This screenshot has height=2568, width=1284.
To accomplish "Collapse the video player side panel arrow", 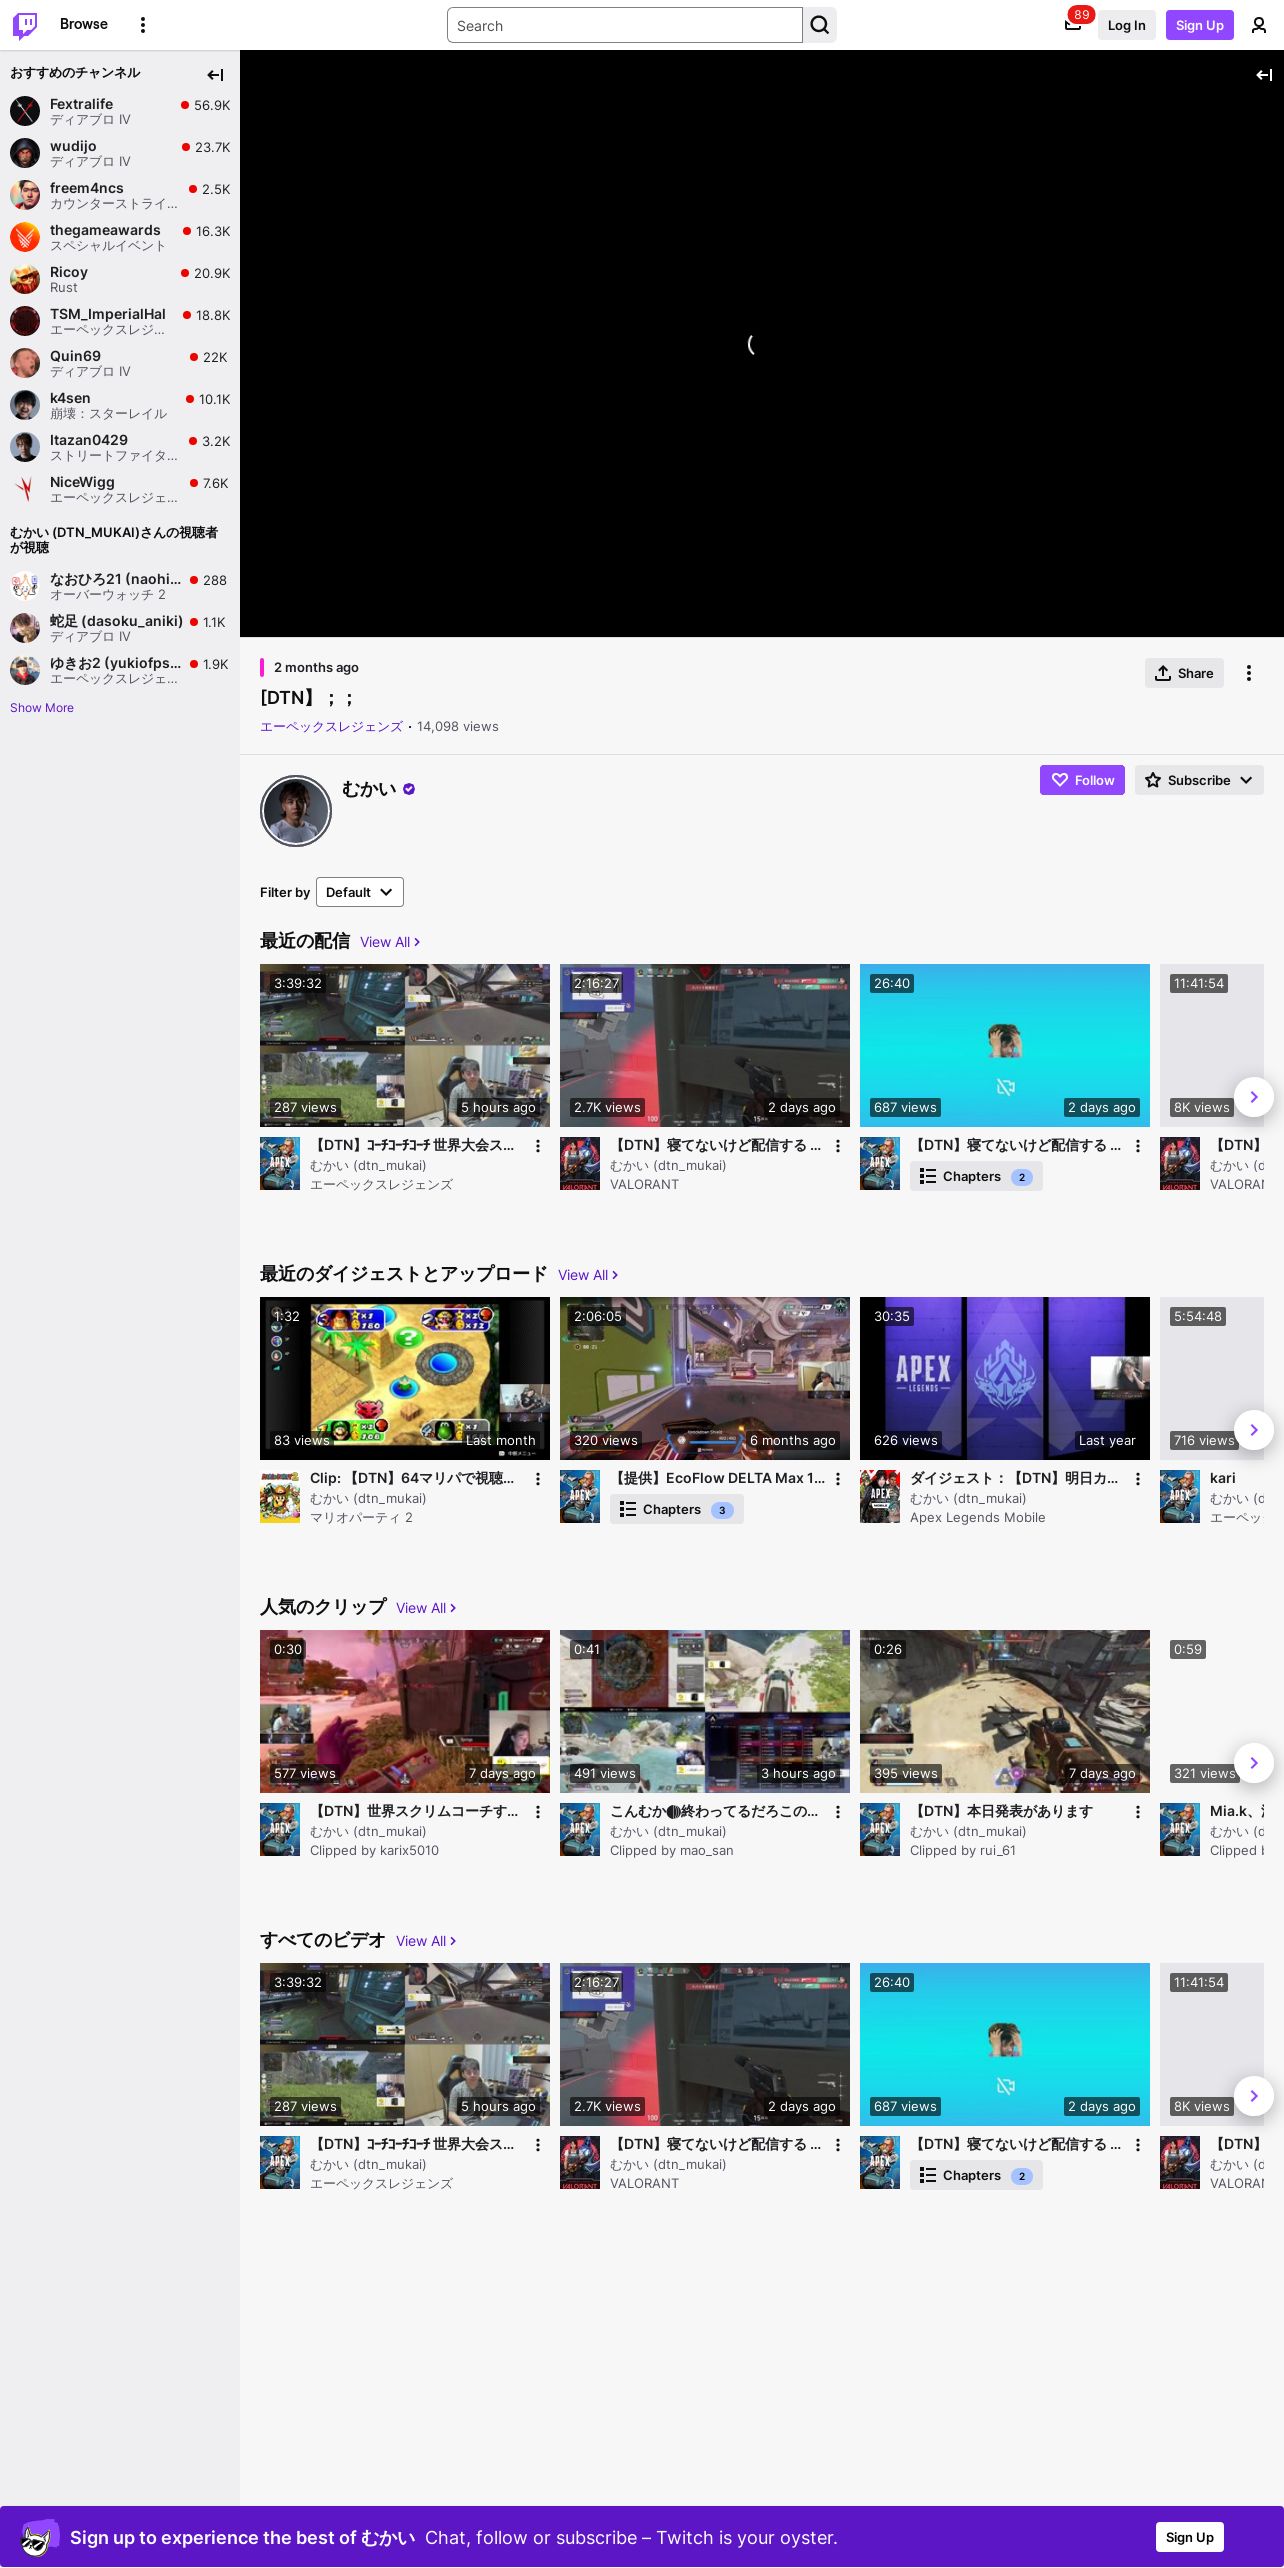I will (x=1264, y=75).
